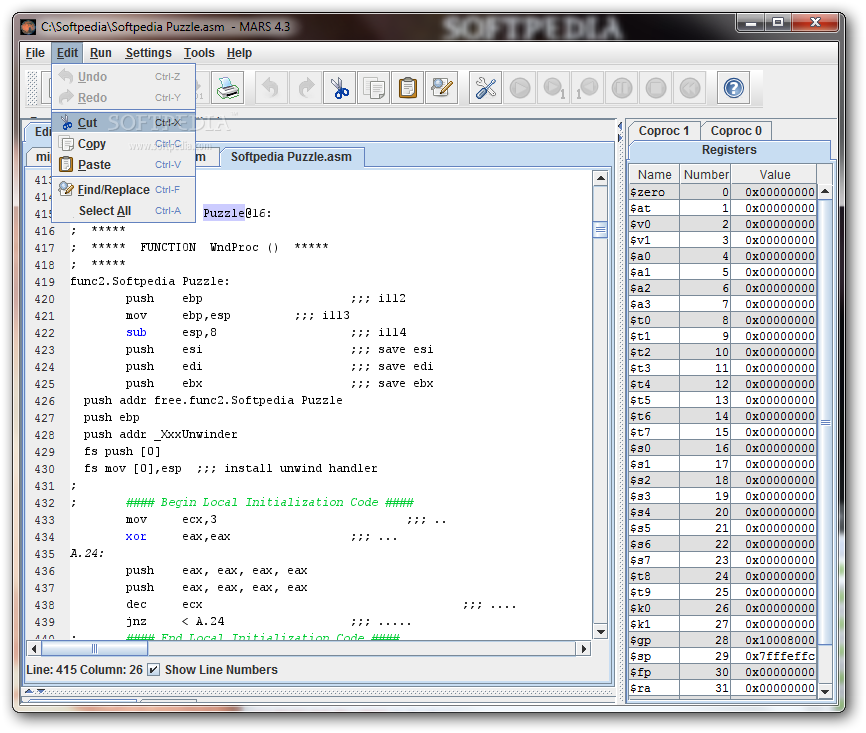Click the registers table scrollbar up arrow
Screen dimensions: 866x733
825,191
